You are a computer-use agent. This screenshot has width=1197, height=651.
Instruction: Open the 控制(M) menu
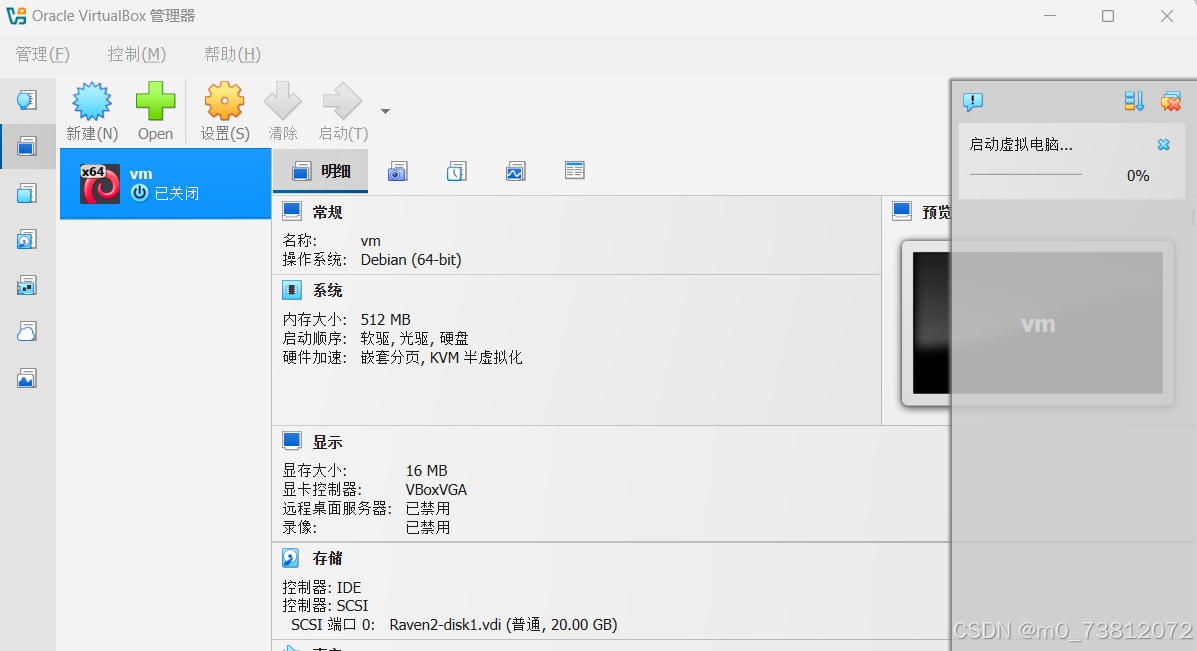(137, 54)
